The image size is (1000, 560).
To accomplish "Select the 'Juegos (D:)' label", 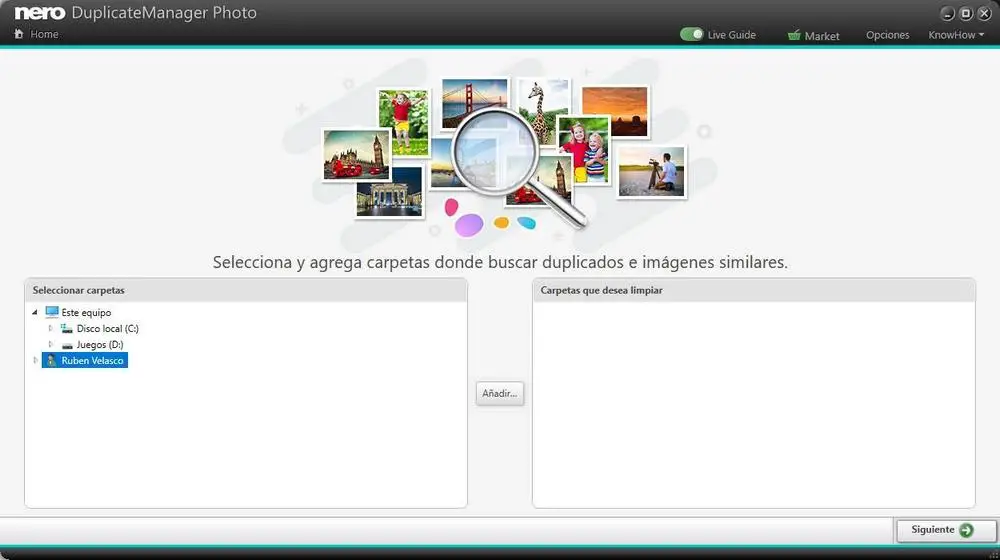I will click(x=99, y=344).
